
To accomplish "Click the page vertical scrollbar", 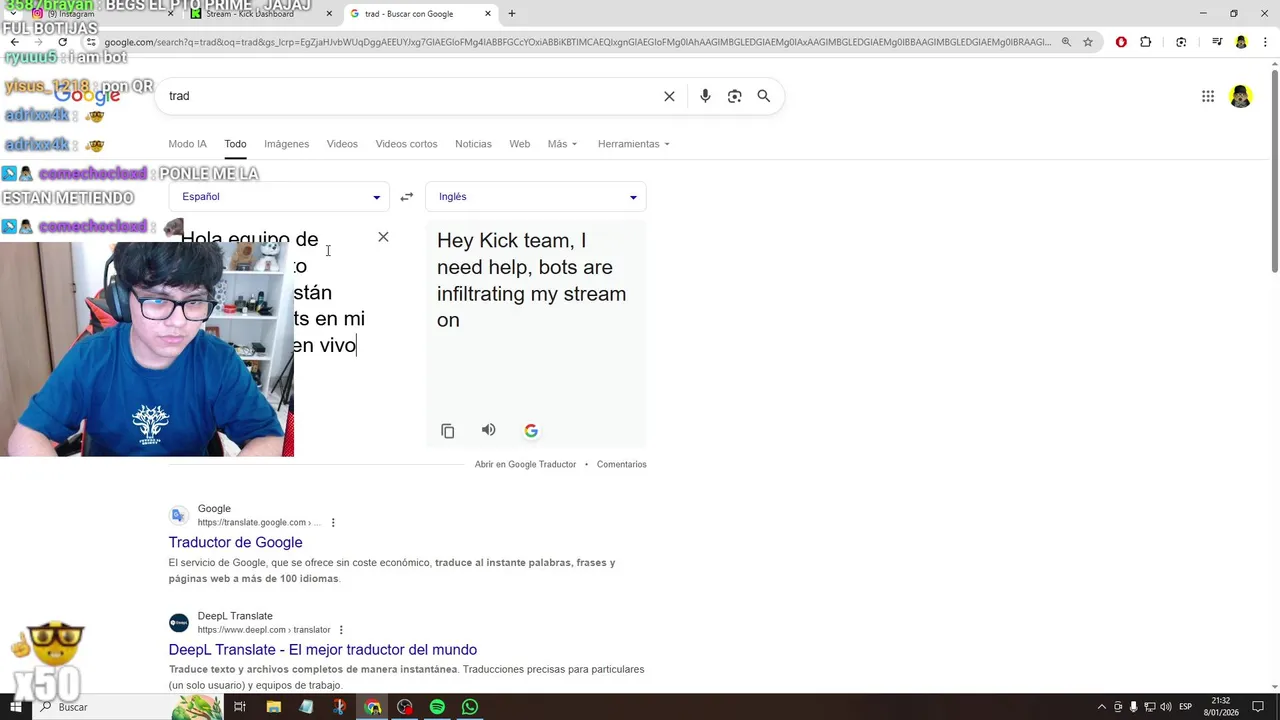I will coord(1274,170).
